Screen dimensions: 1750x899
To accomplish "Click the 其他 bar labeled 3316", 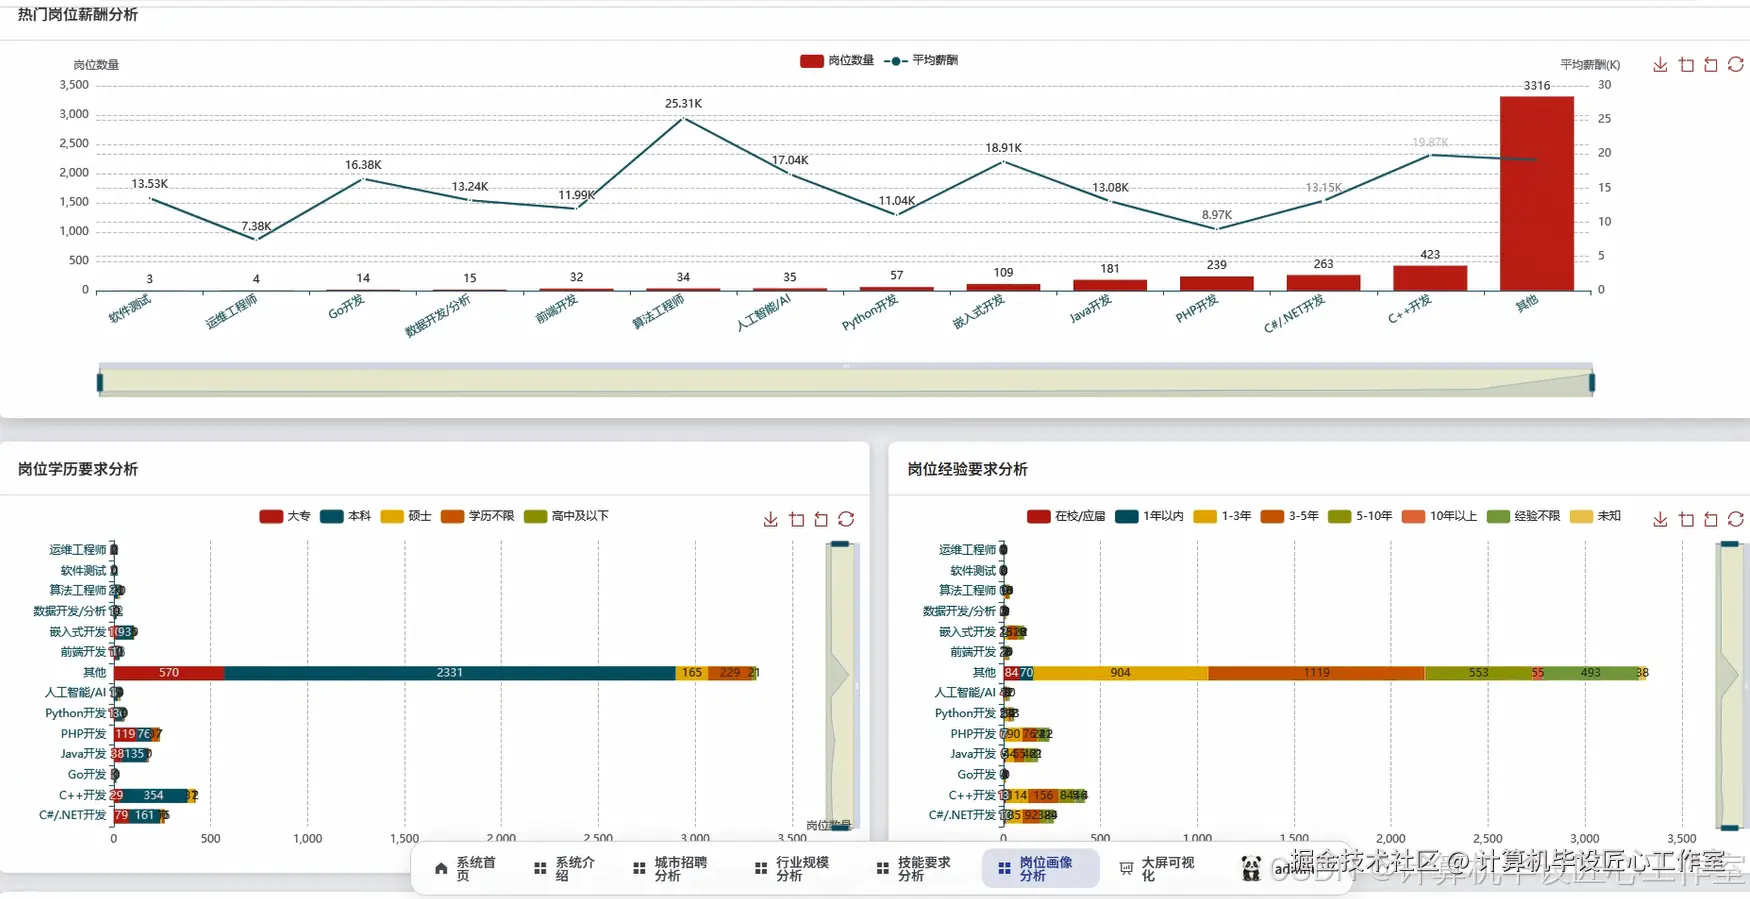I will (x=1537, y=194).
